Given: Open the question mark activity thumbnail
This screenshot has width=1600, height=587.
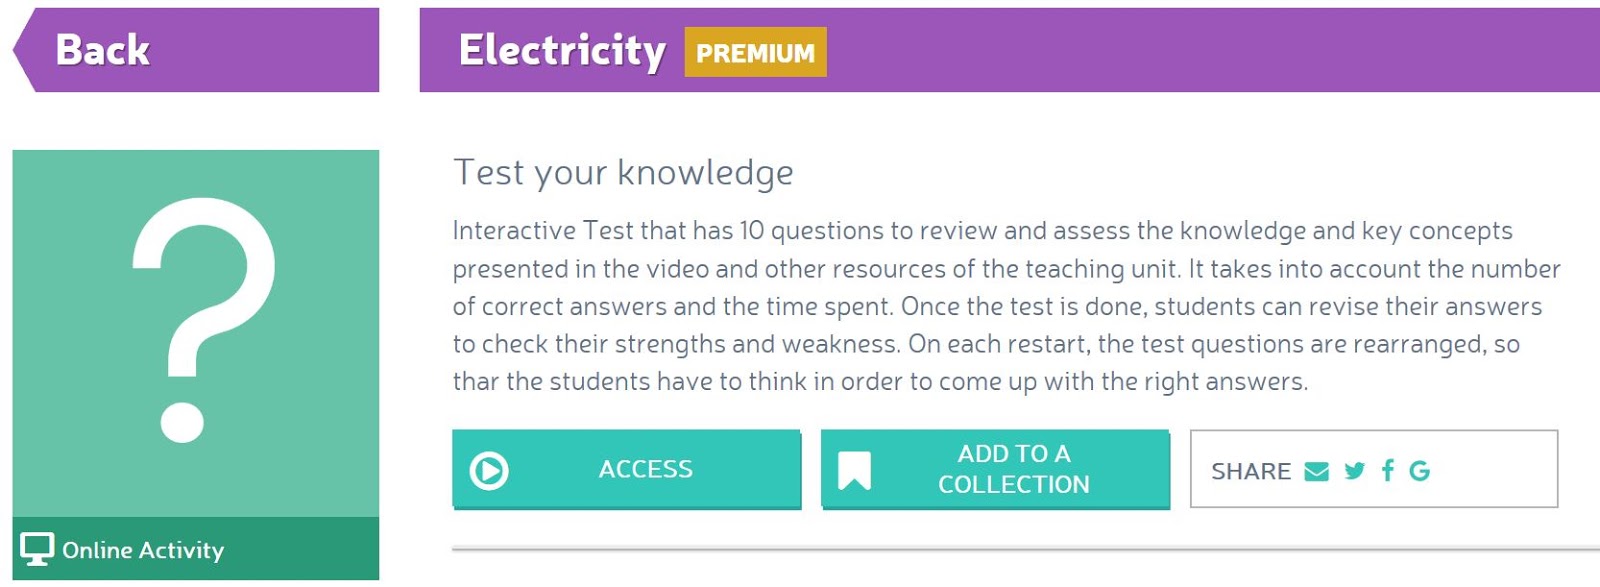Looking at the screenshot, I should pyautogui.click(x=196, y=333).
